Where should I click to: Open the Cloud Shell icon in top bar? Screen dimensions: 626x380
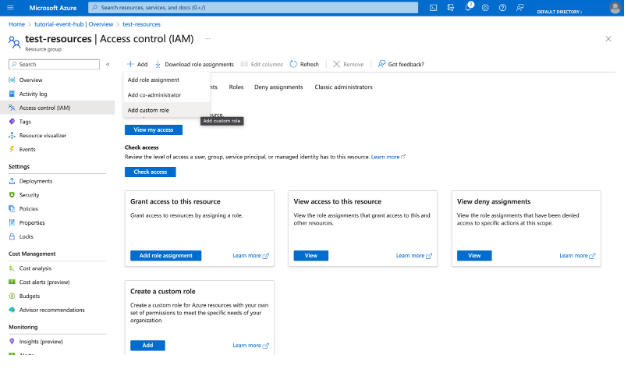click(433, 8)
